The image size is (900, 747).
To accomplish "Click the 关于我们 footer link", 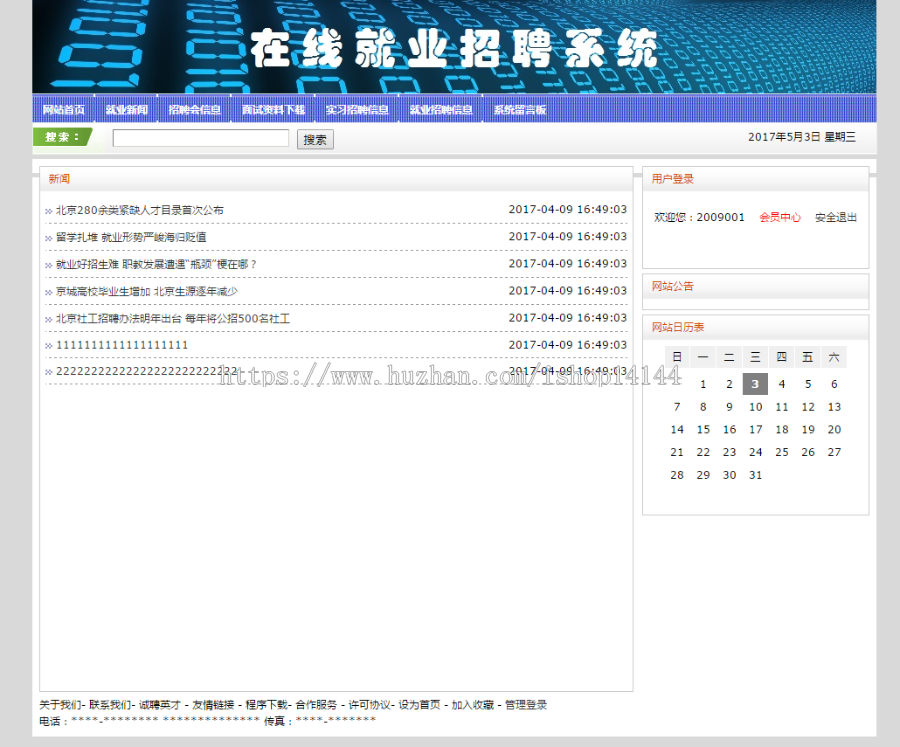I will [60, 705].
